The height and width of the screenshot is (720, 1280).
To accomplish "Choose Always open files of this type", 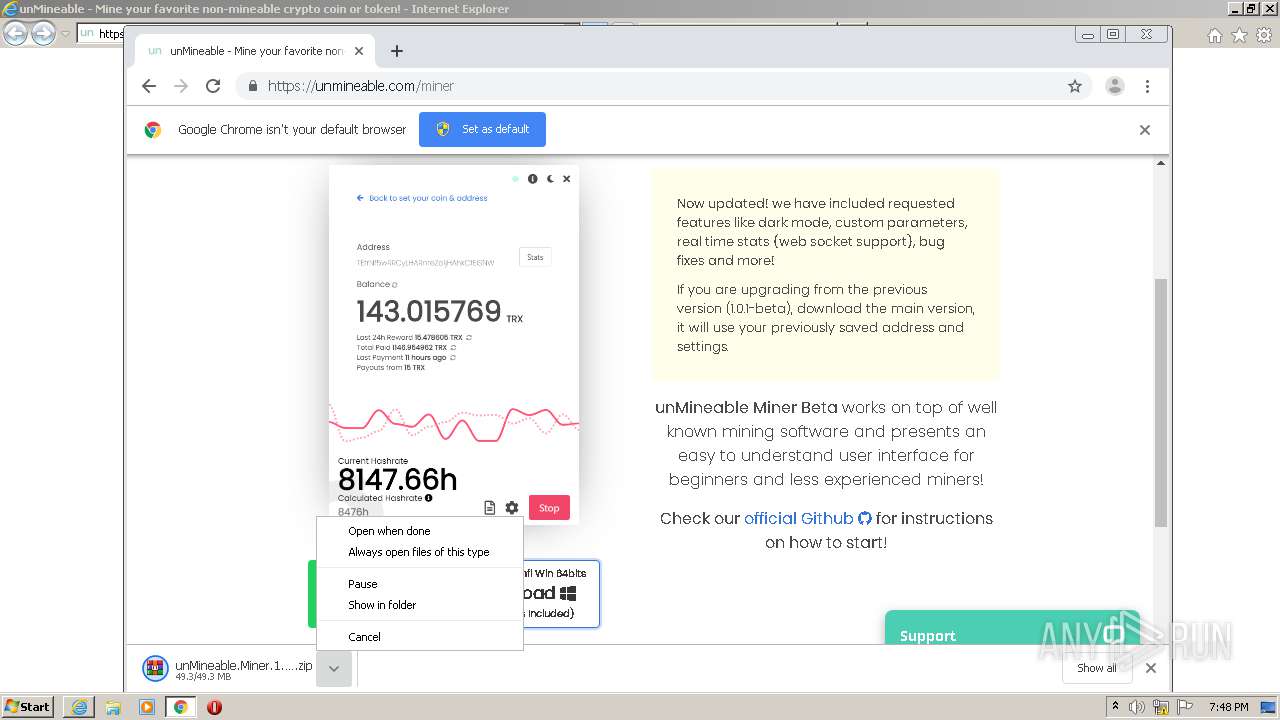I will 419,552.
